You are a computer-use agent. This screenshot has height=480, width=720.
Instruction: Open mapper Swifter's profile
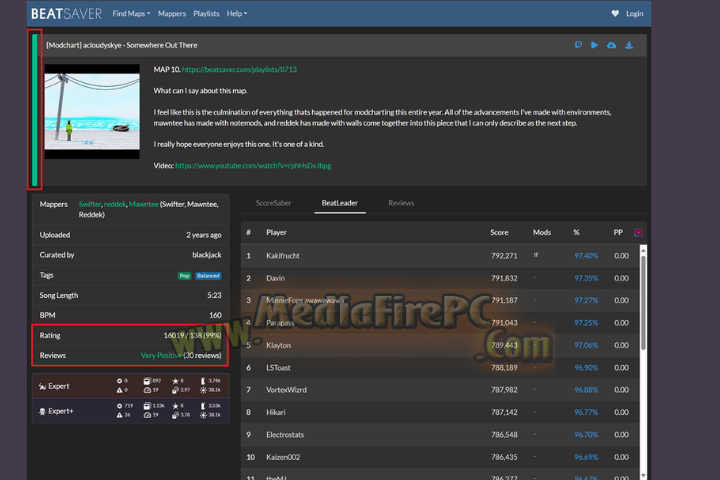(90, 204)
